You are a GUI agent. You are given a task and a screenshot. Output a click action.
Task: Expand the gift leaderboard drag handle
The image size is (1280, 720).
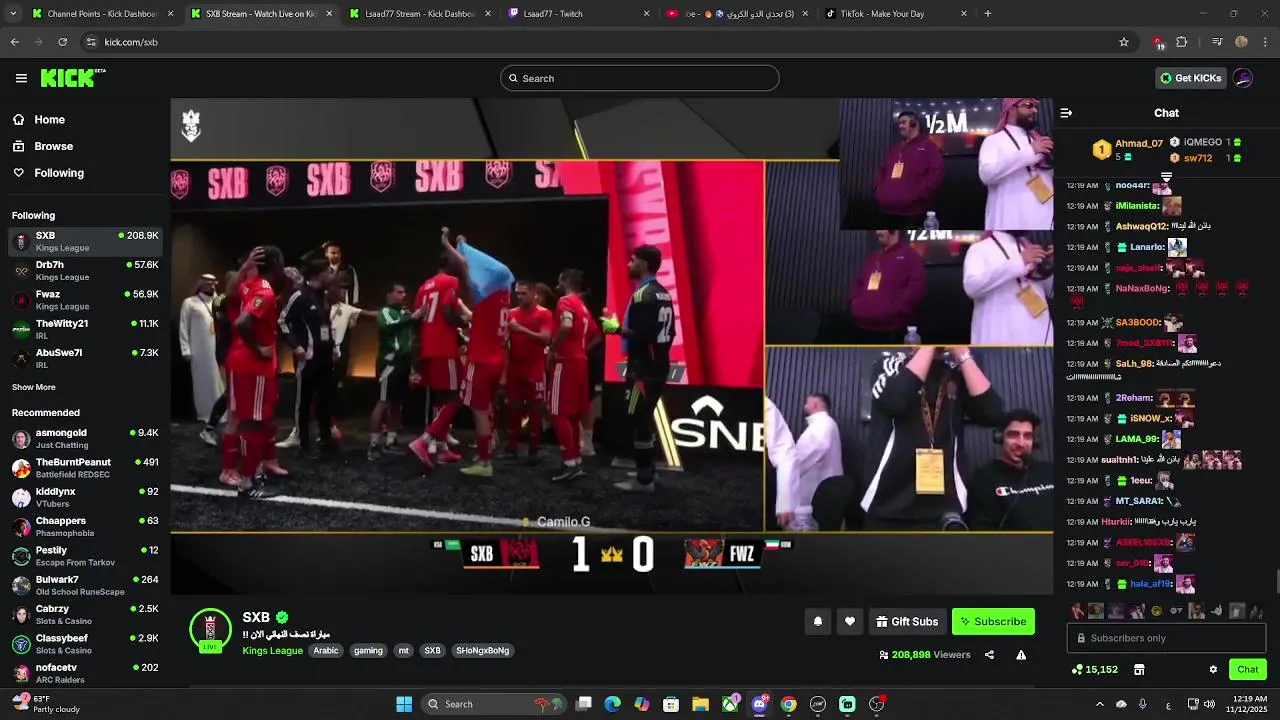[x=1166, y=177]
